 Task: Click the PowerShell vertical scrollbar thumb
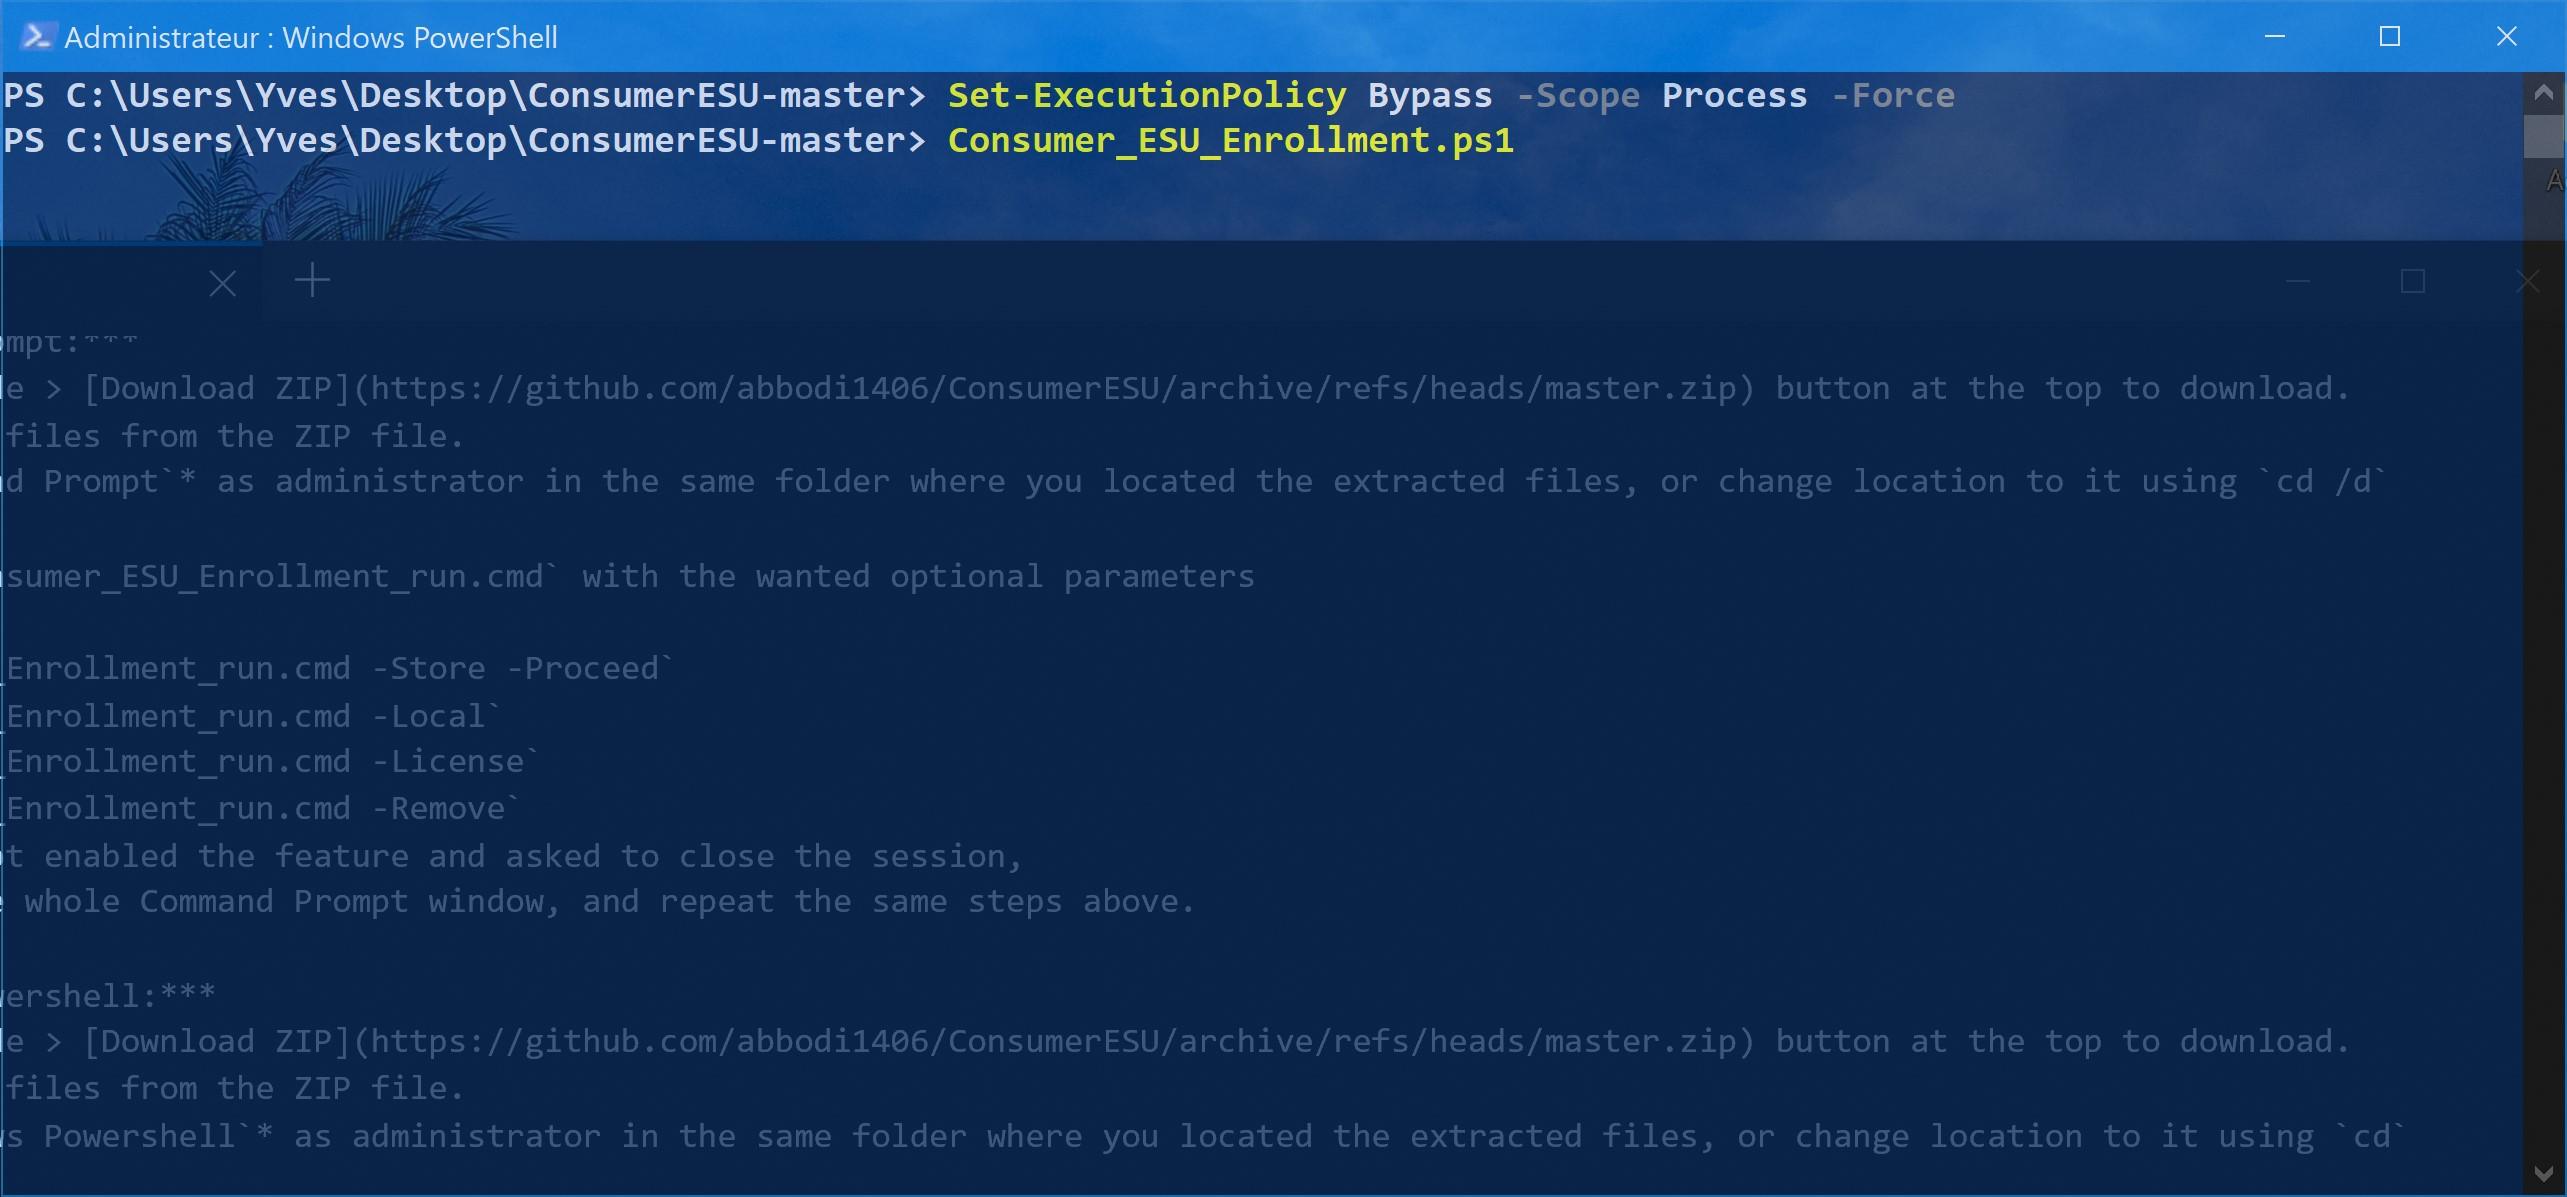point(2545,136)
